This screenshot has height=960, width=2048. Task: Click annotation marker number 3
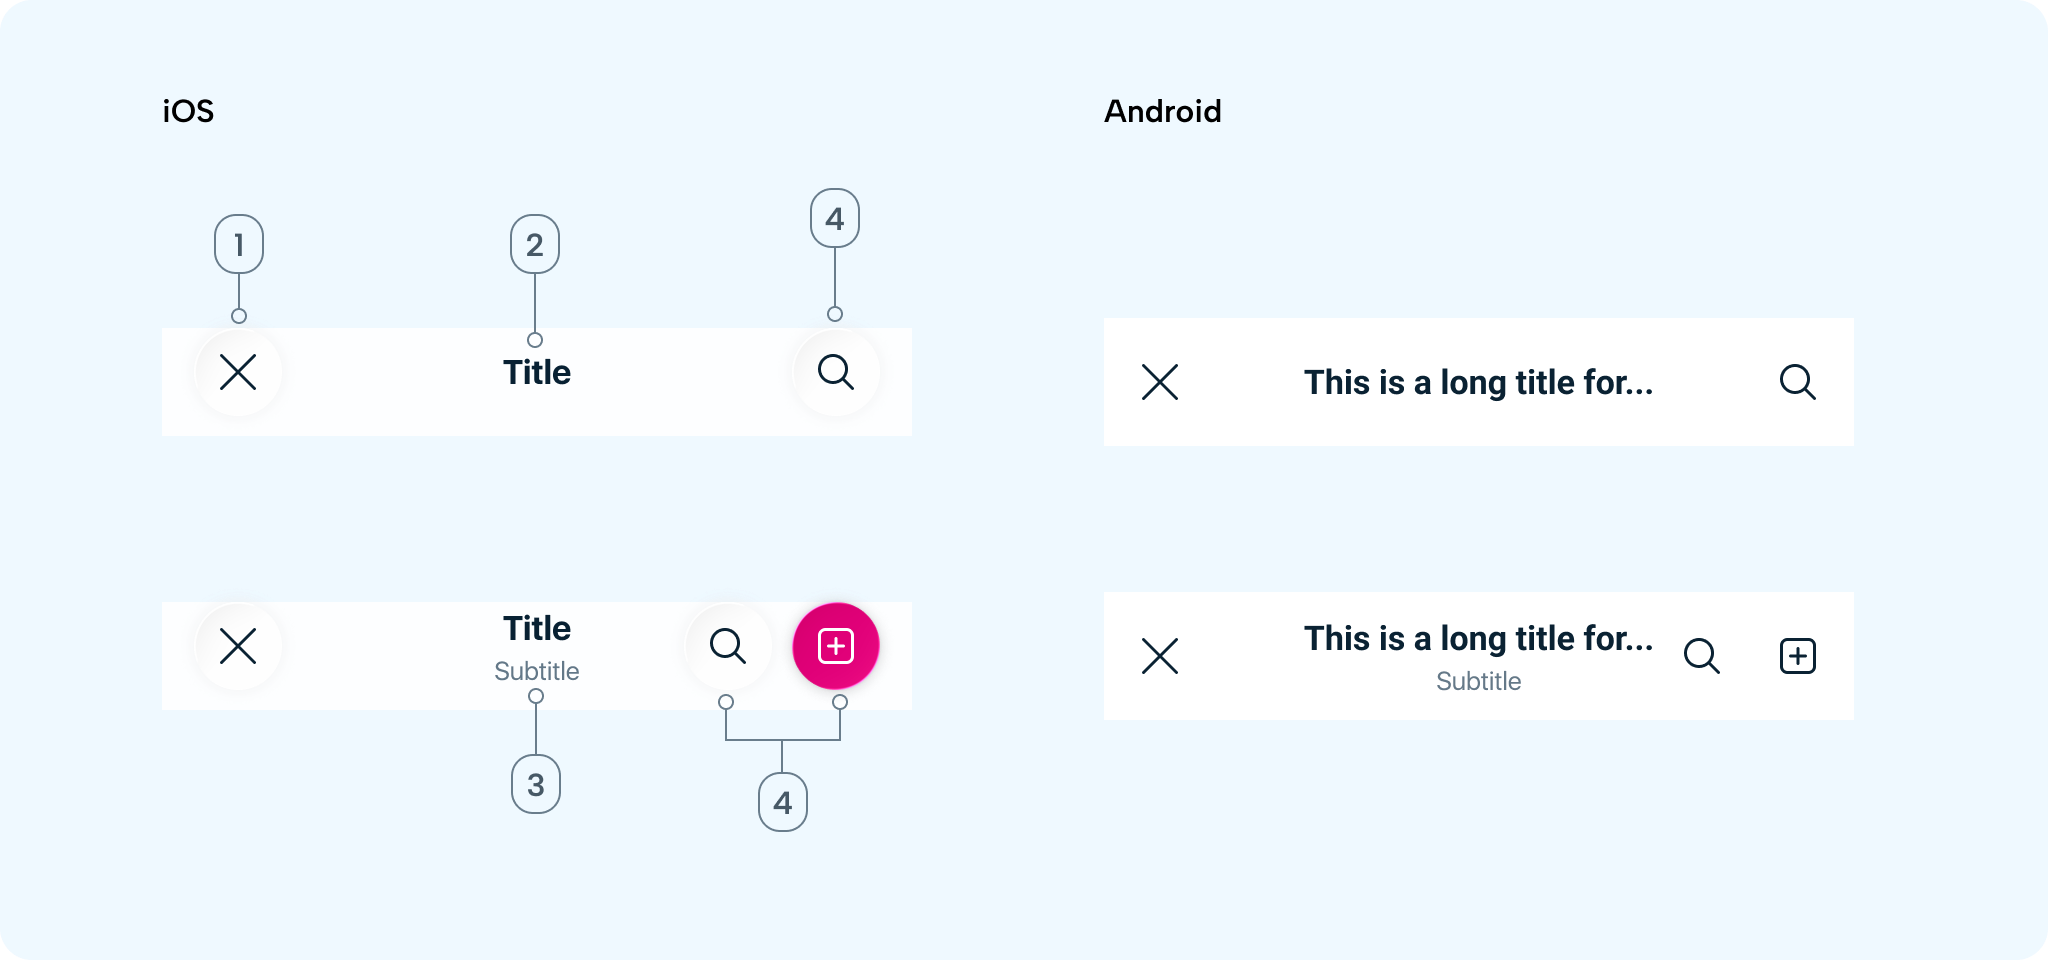pyautogui.click(x=536, y=784)
